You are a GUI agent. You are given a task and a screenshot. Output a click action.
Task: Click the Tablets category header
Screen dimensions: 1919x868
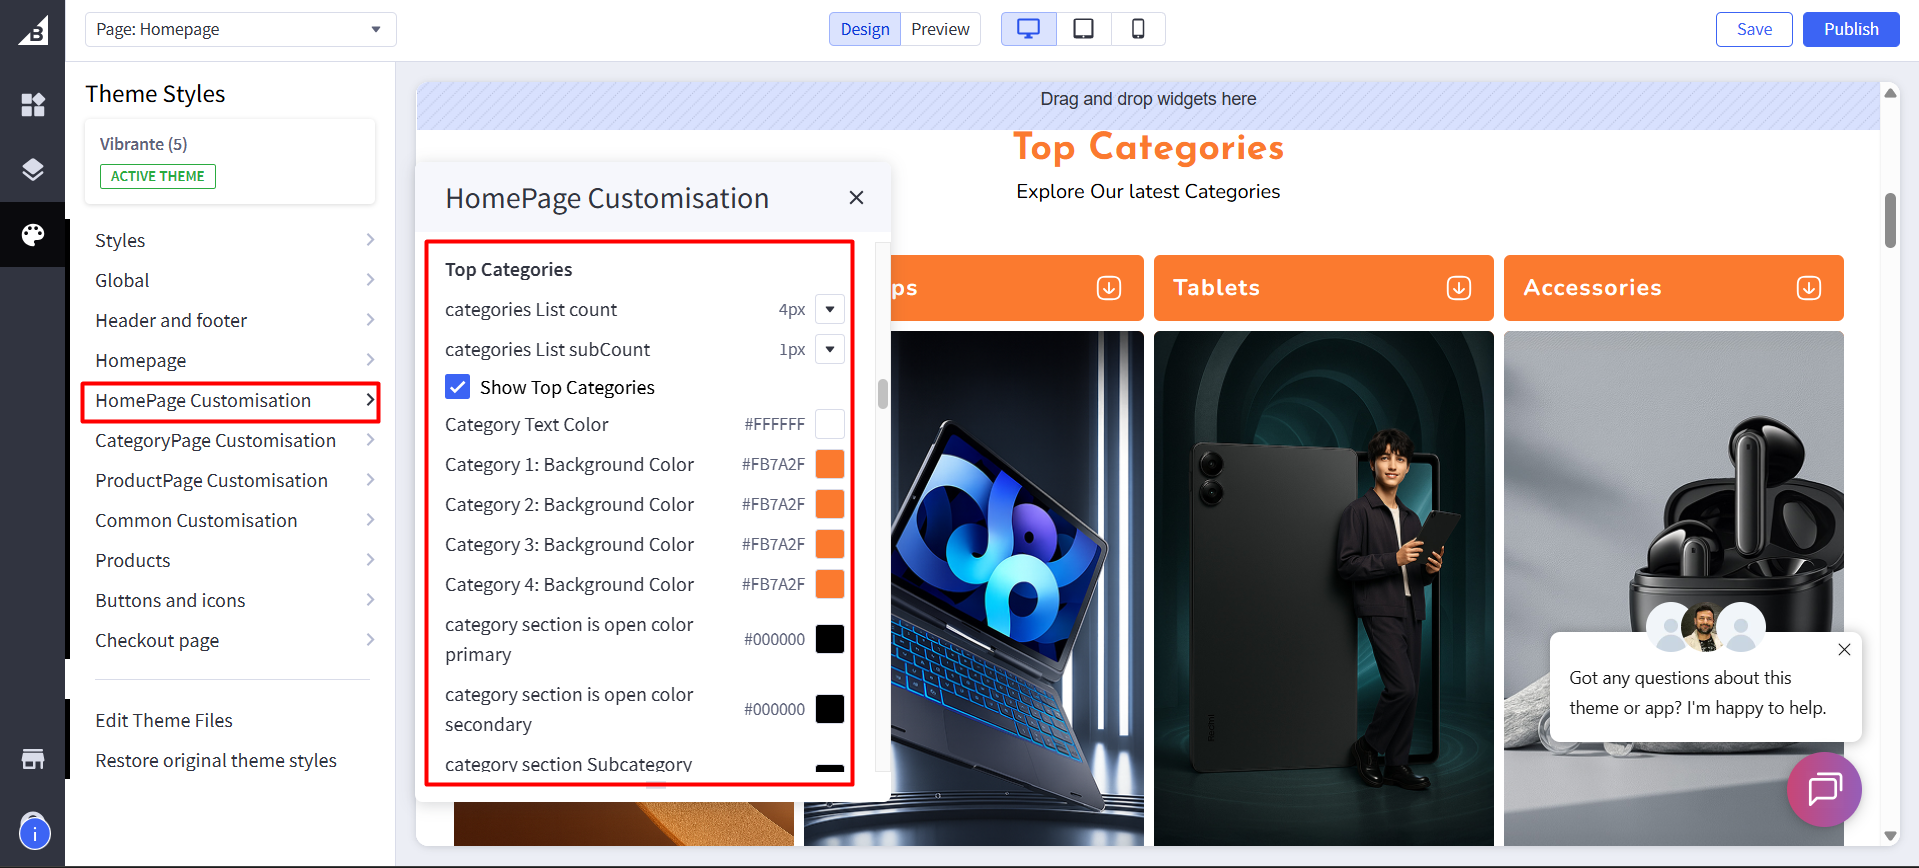[1323, 288]
